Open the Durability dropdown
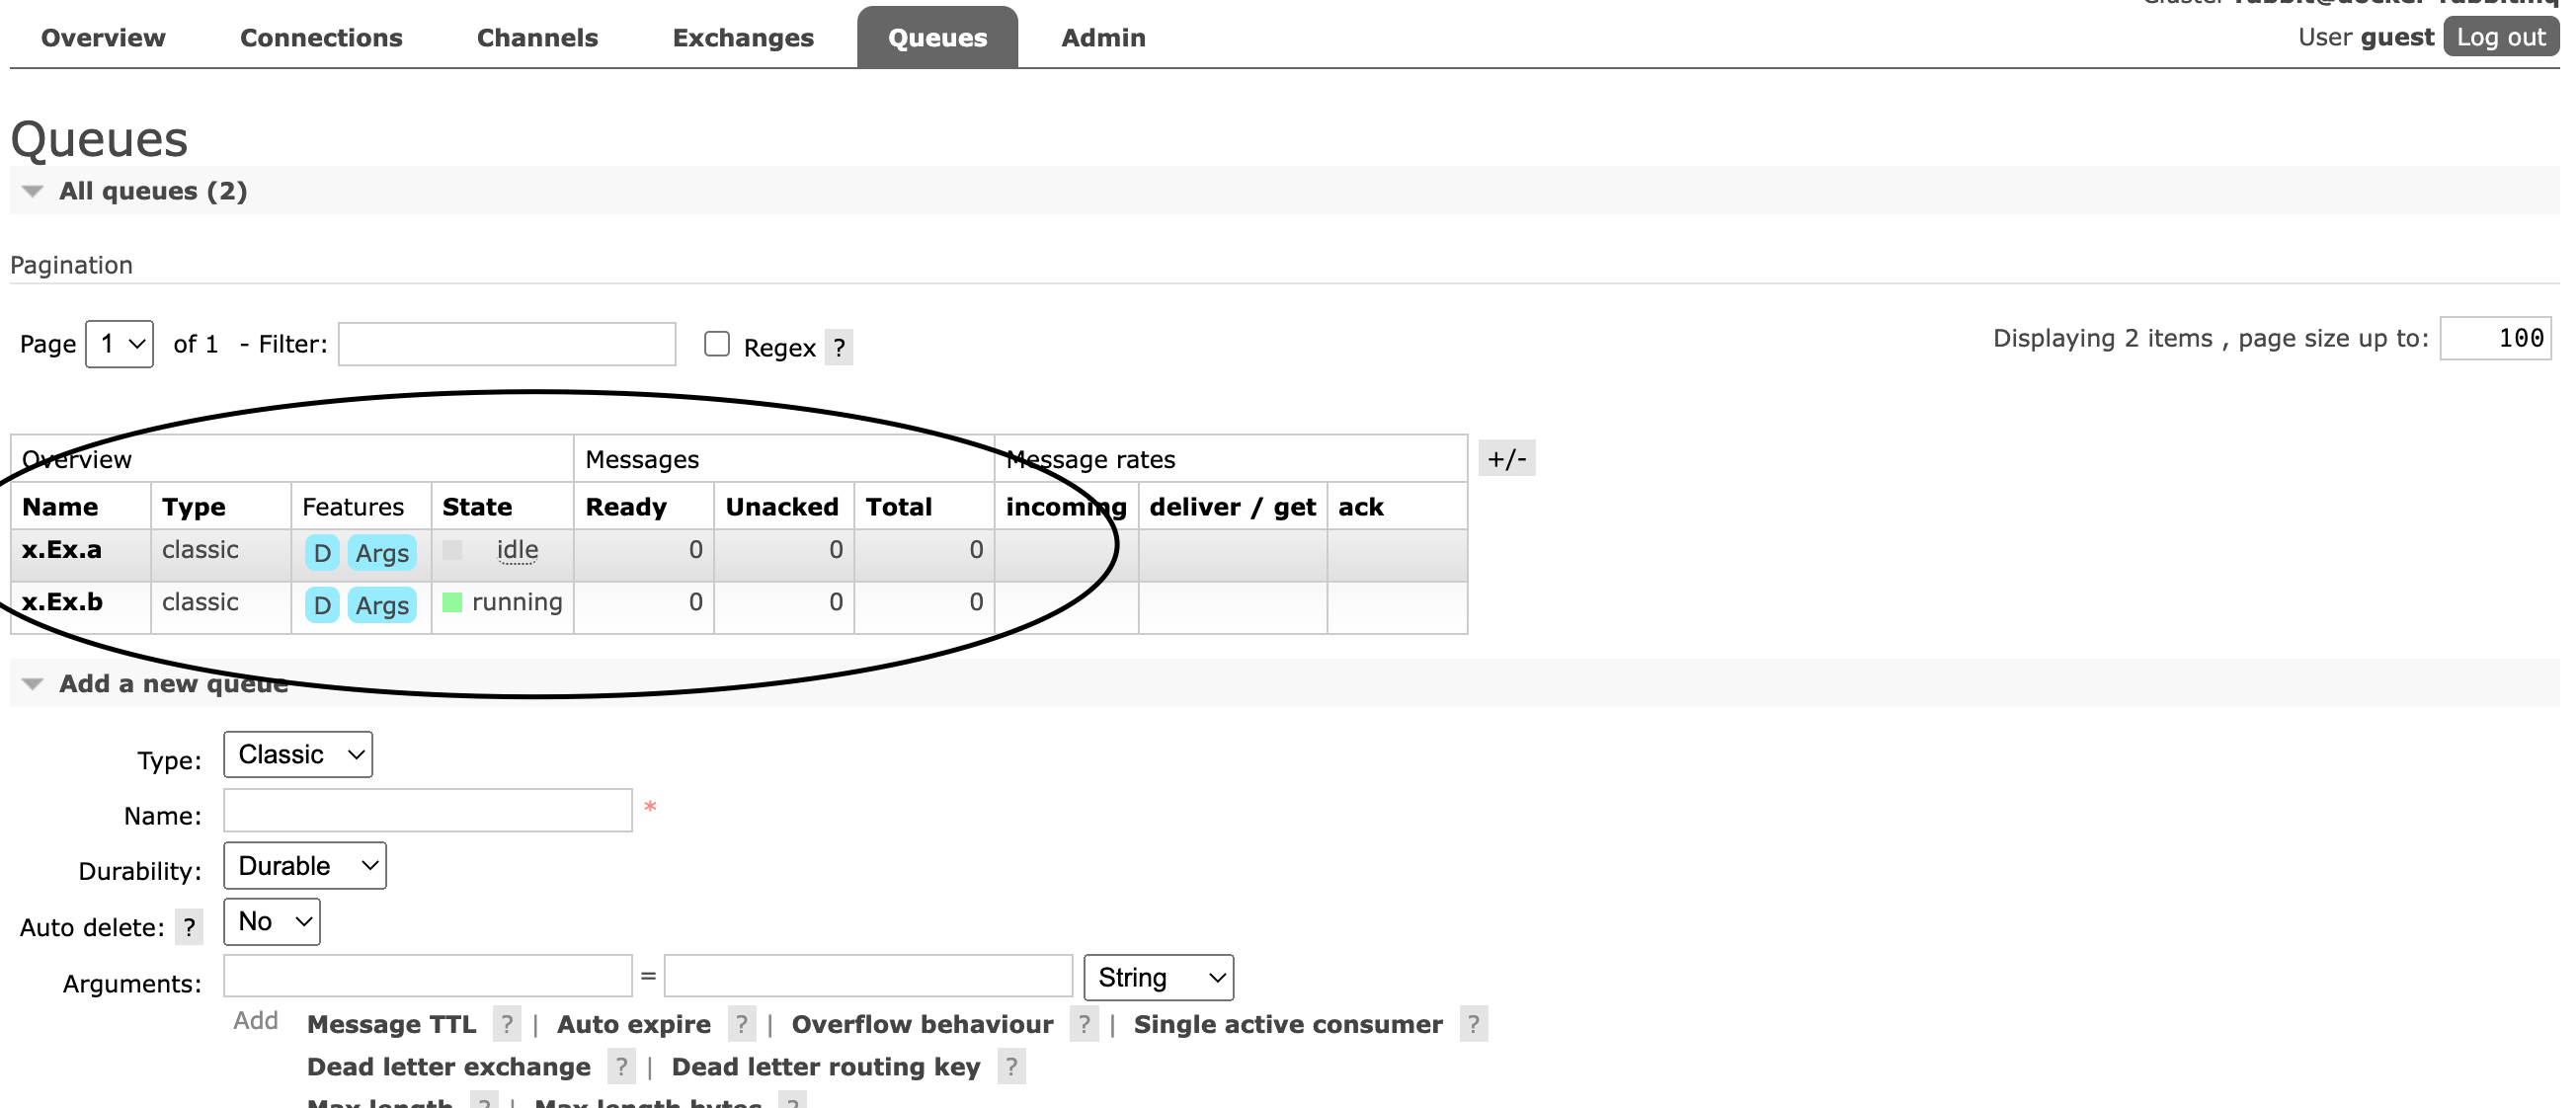The width and height of the screenshot is (2576, 1108). click(305, 866)
